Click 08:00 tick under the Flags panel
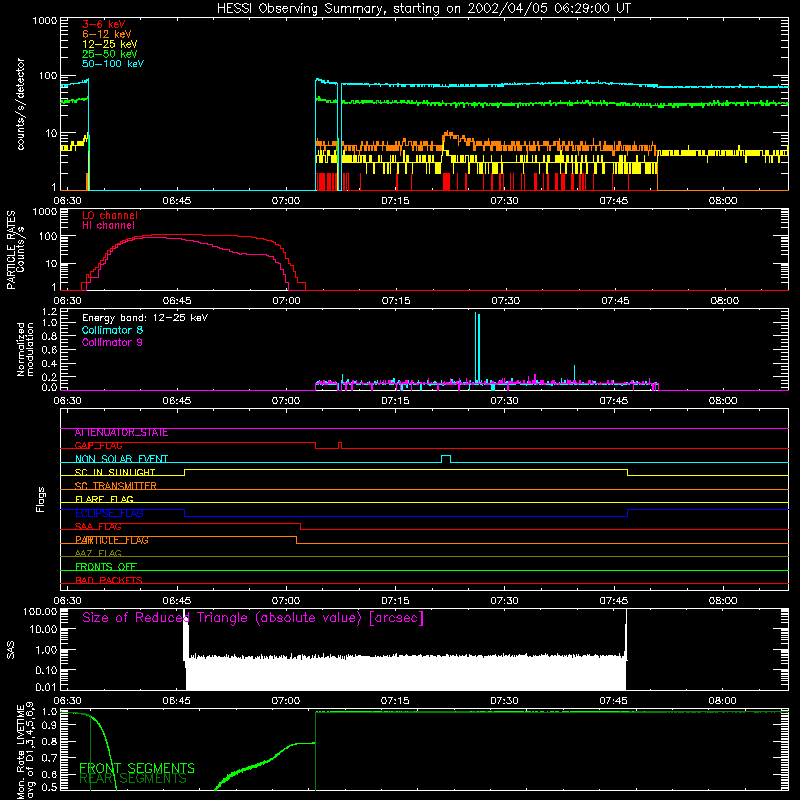 723,601
